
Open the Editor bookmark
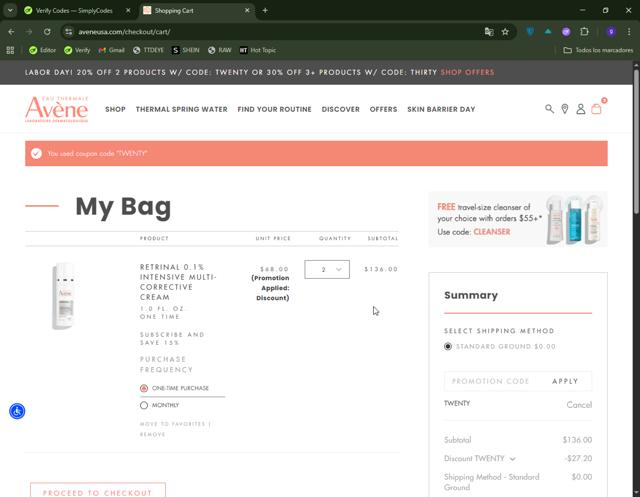[42, 50]
